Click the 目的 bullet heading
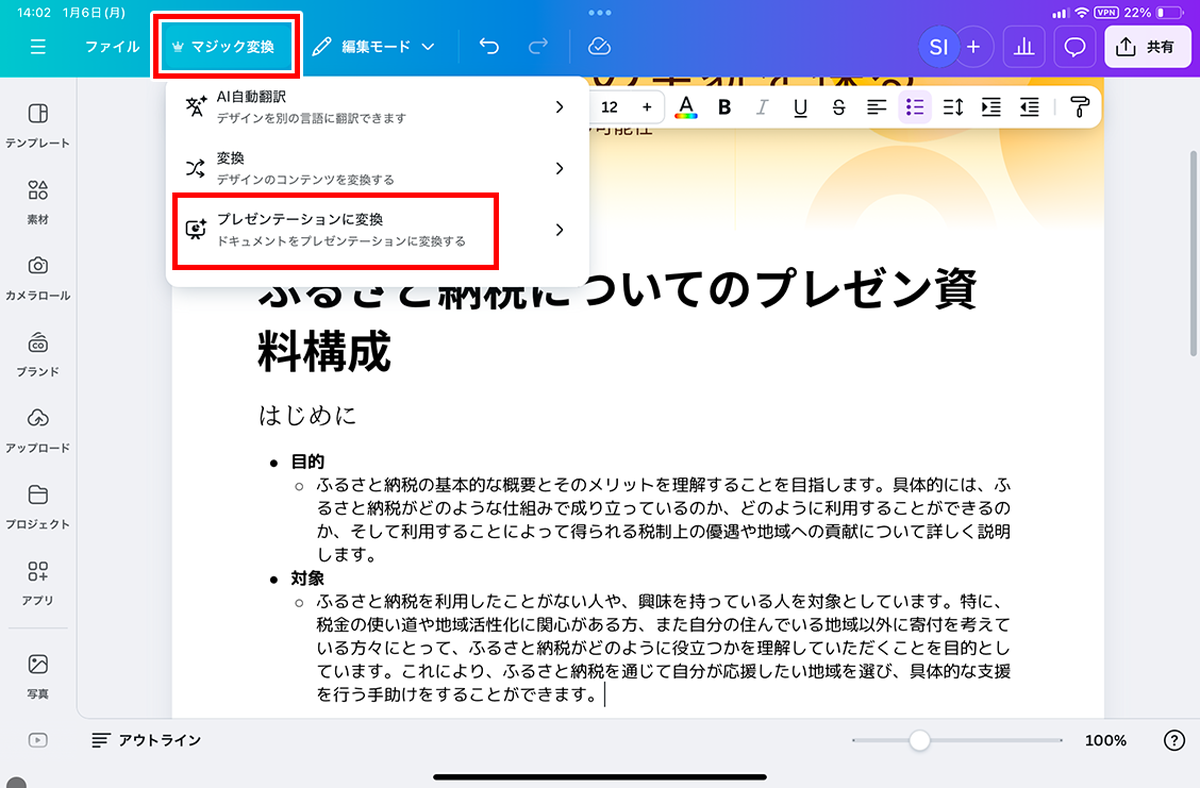Viewport: 1200px width, 788px height. pos(308,462)
